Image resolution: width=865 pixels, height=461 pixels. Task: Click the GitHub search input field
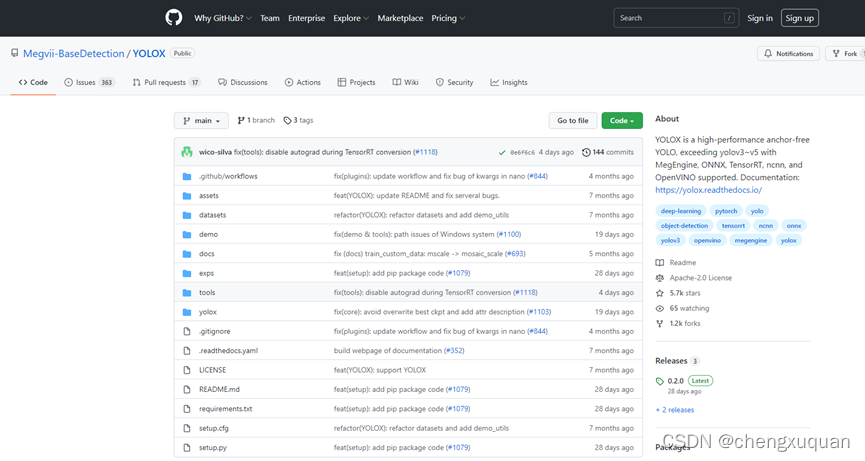676,18
